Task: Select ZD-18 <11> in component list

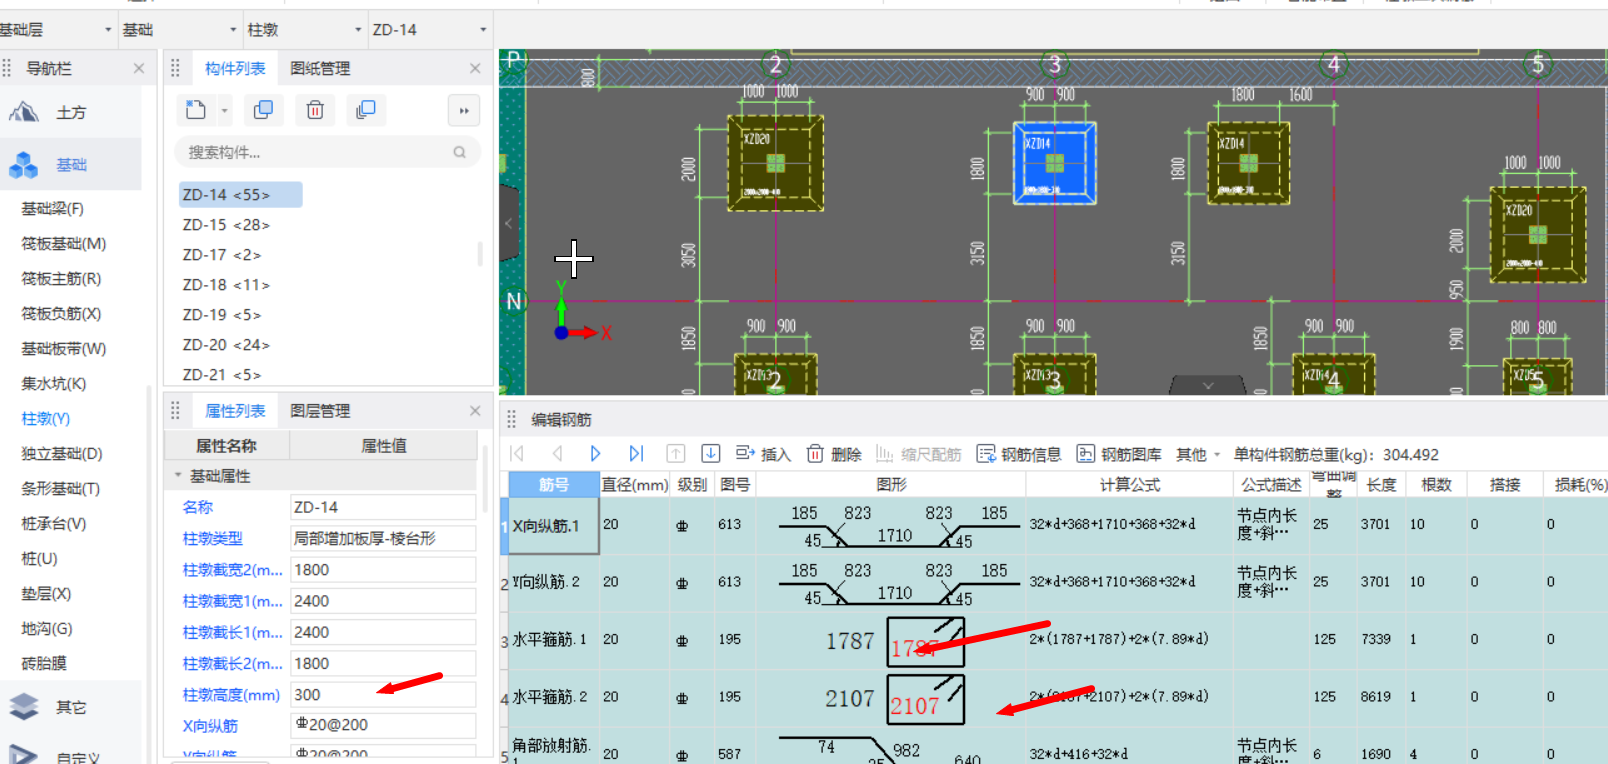Action: 226,285
